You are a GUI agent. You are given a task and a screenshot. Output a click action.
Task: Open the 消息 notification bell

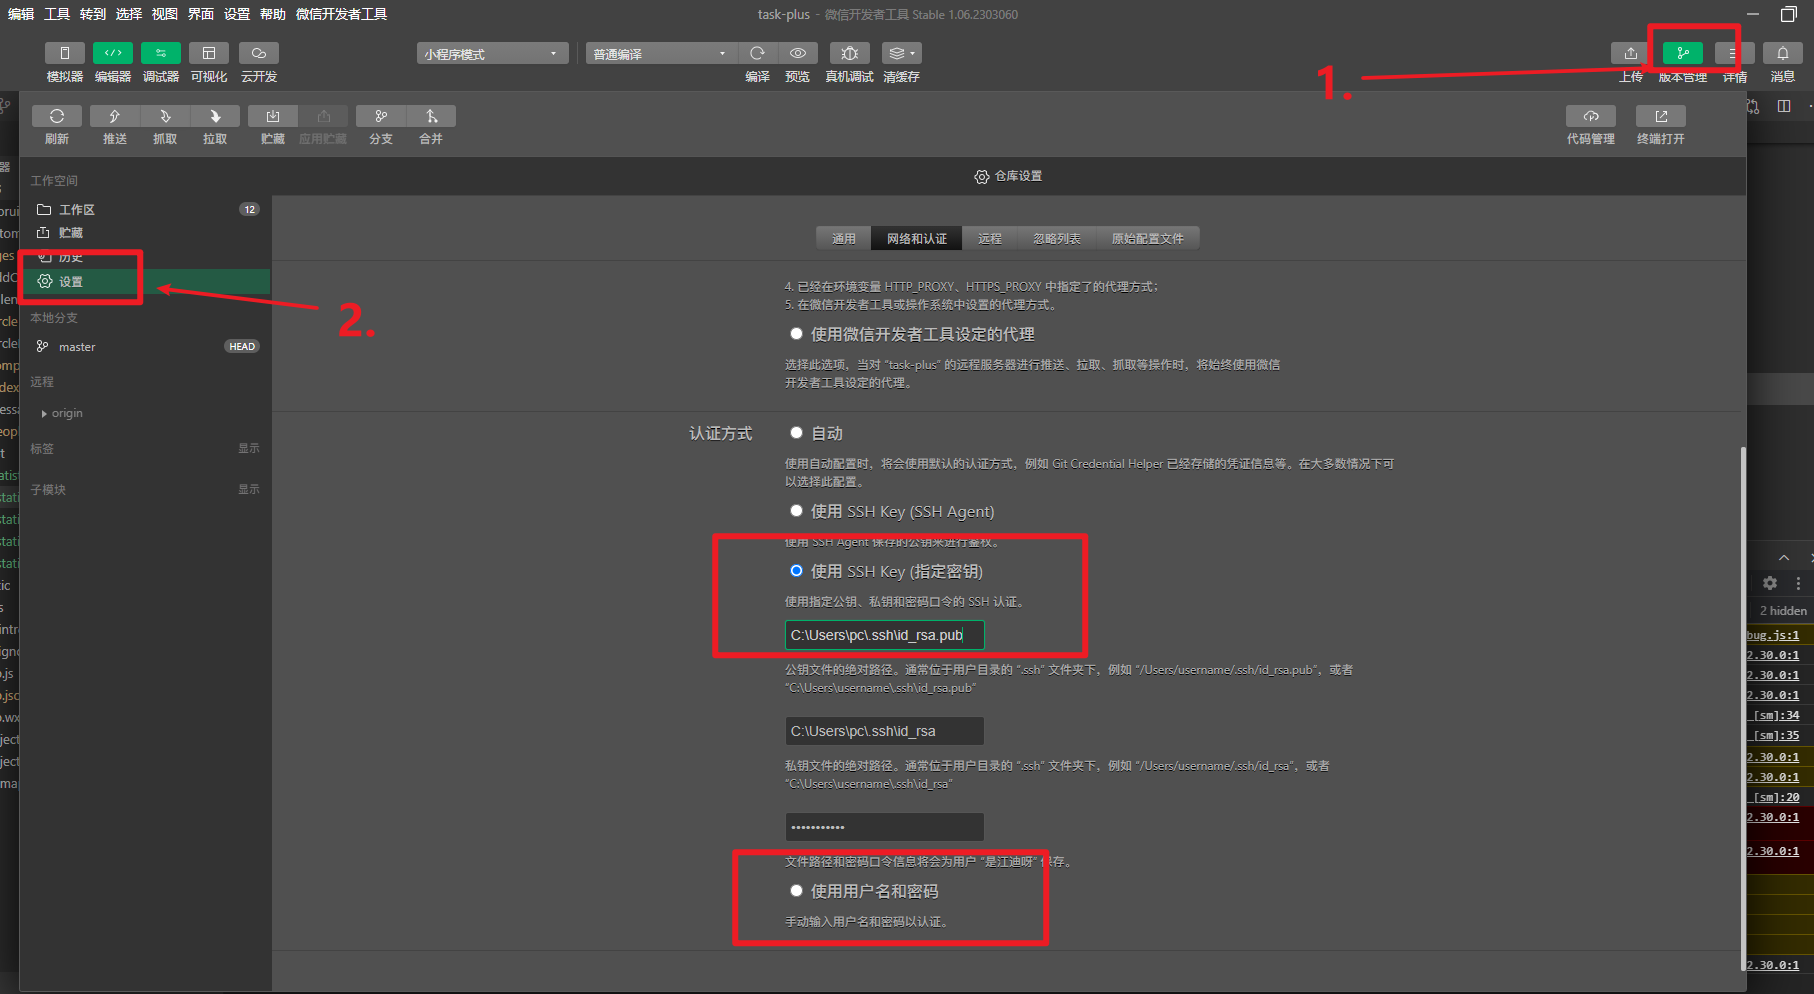coord(1783,53)
